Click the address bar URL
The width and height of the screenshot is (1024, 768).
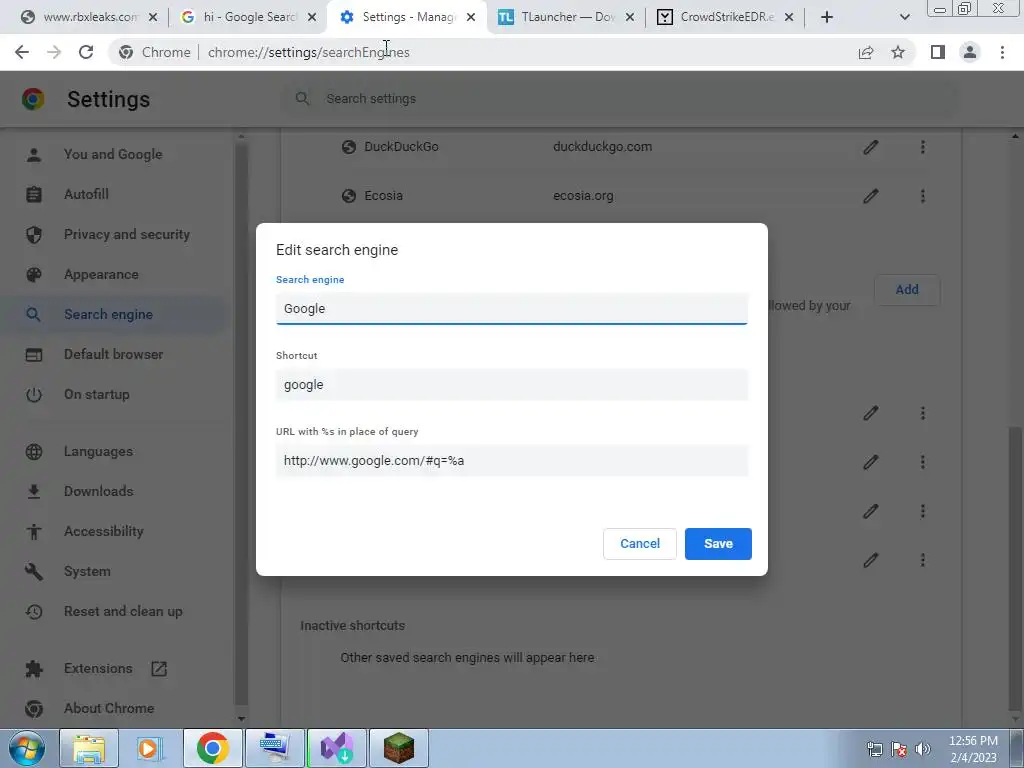click(x=308, y=52)
